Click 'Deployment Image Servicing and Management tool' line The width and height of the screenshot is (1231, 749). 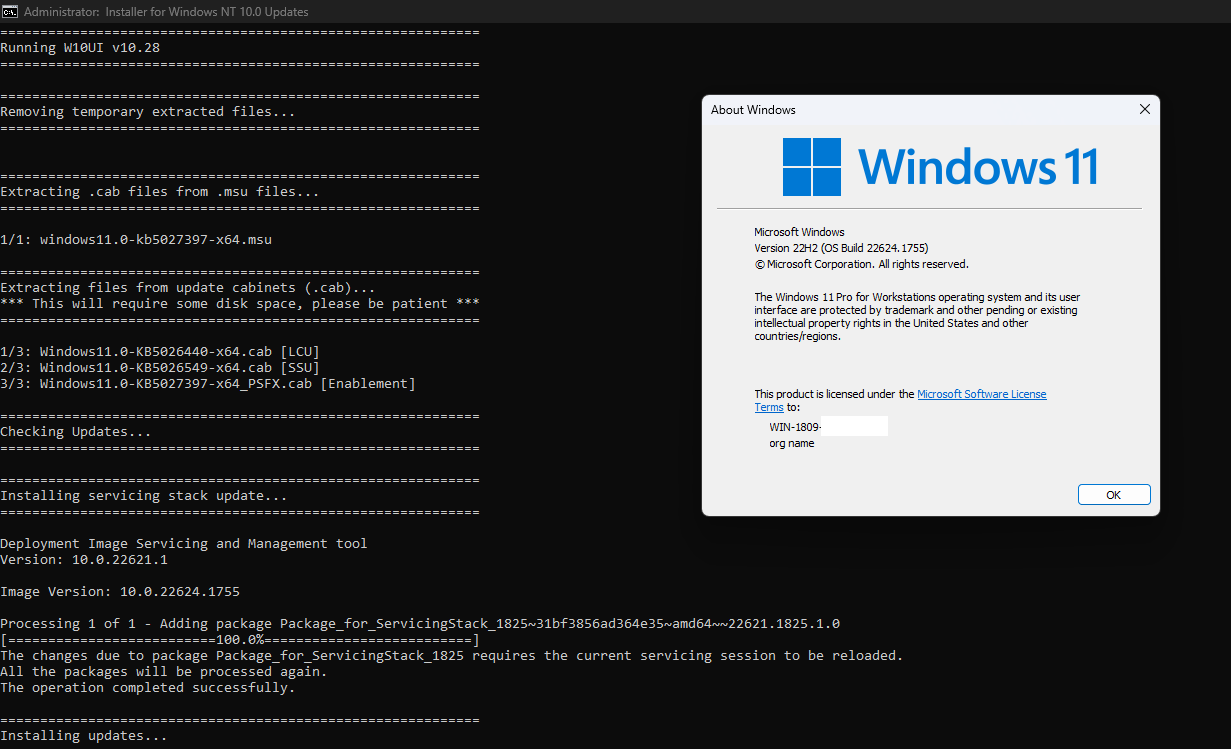(x=184, y=544)
